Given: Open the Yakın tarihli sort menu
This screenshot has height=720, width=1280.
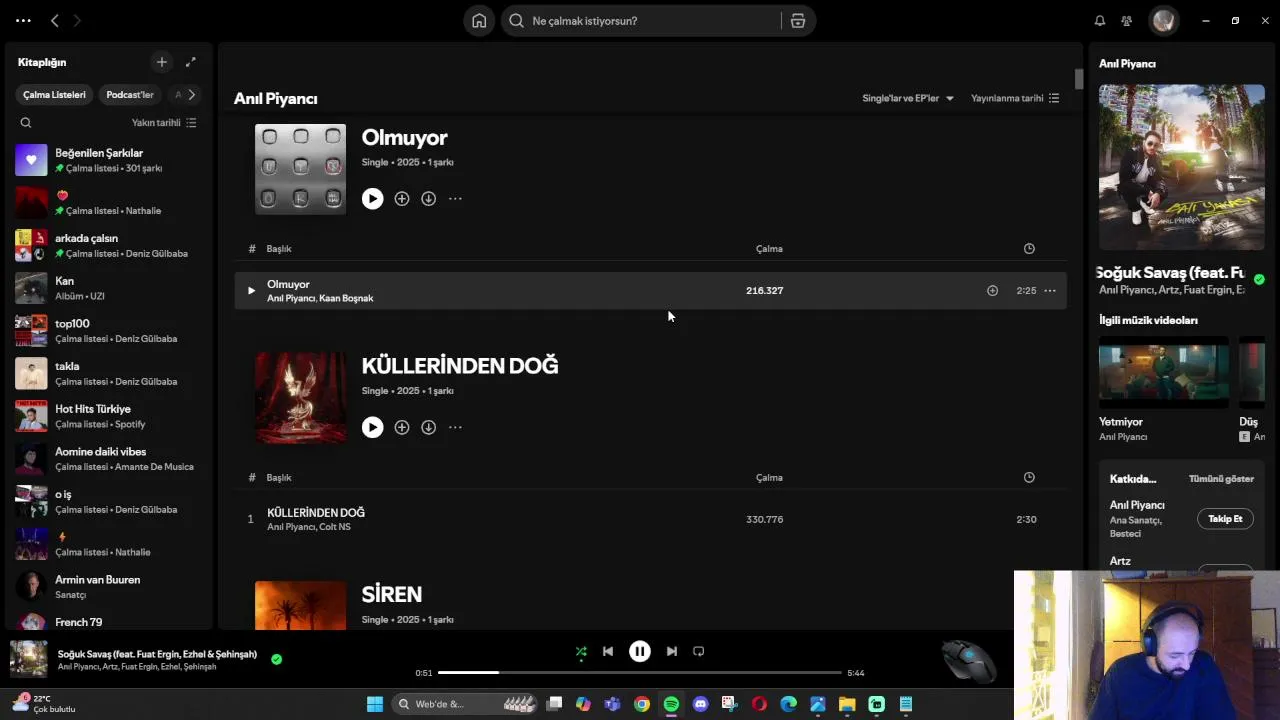Looking at the screenshot, I should [x=164, y=123].
